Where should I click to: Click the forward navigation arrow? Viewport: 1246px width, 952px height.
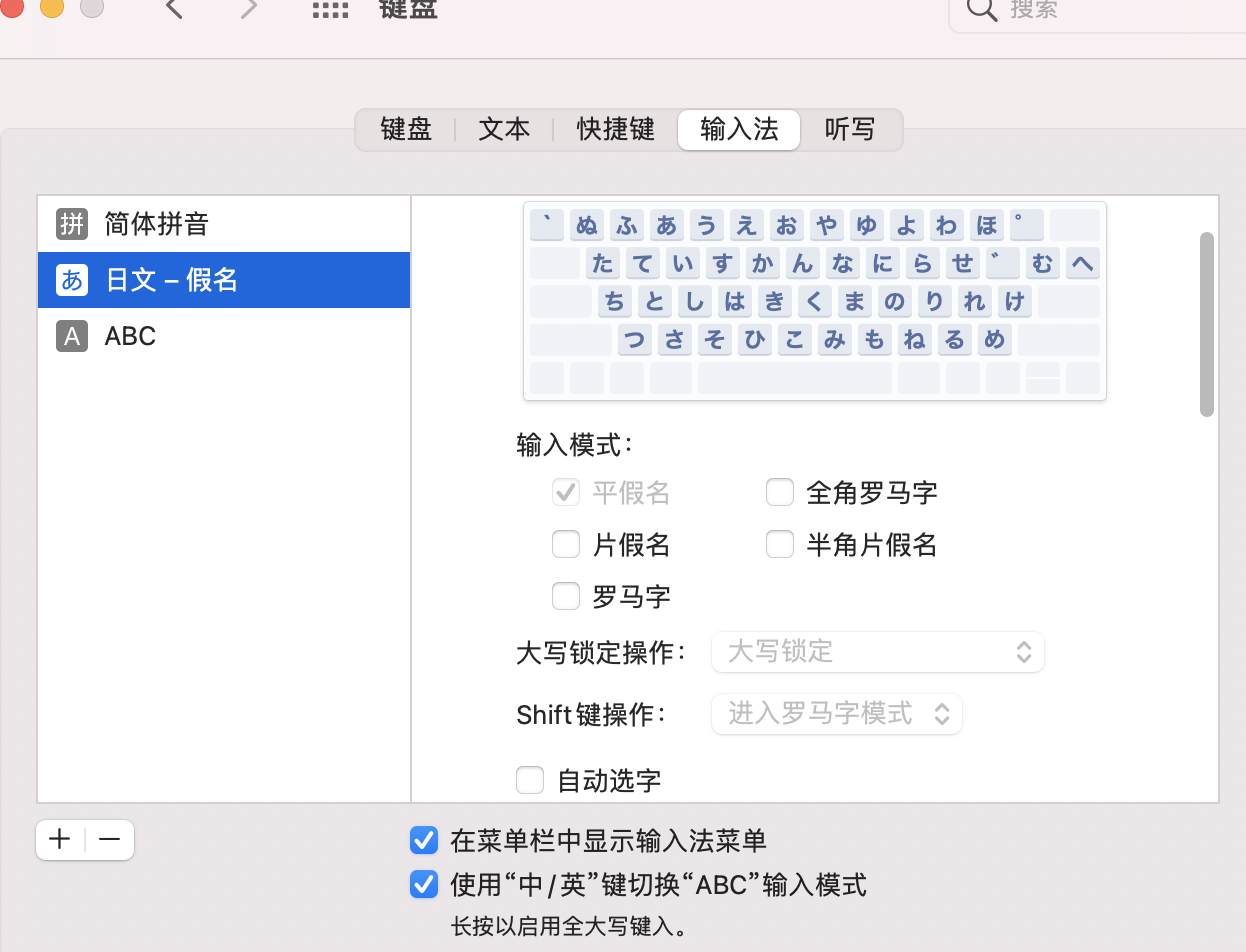pyautogui.click(x=249, y=10)
